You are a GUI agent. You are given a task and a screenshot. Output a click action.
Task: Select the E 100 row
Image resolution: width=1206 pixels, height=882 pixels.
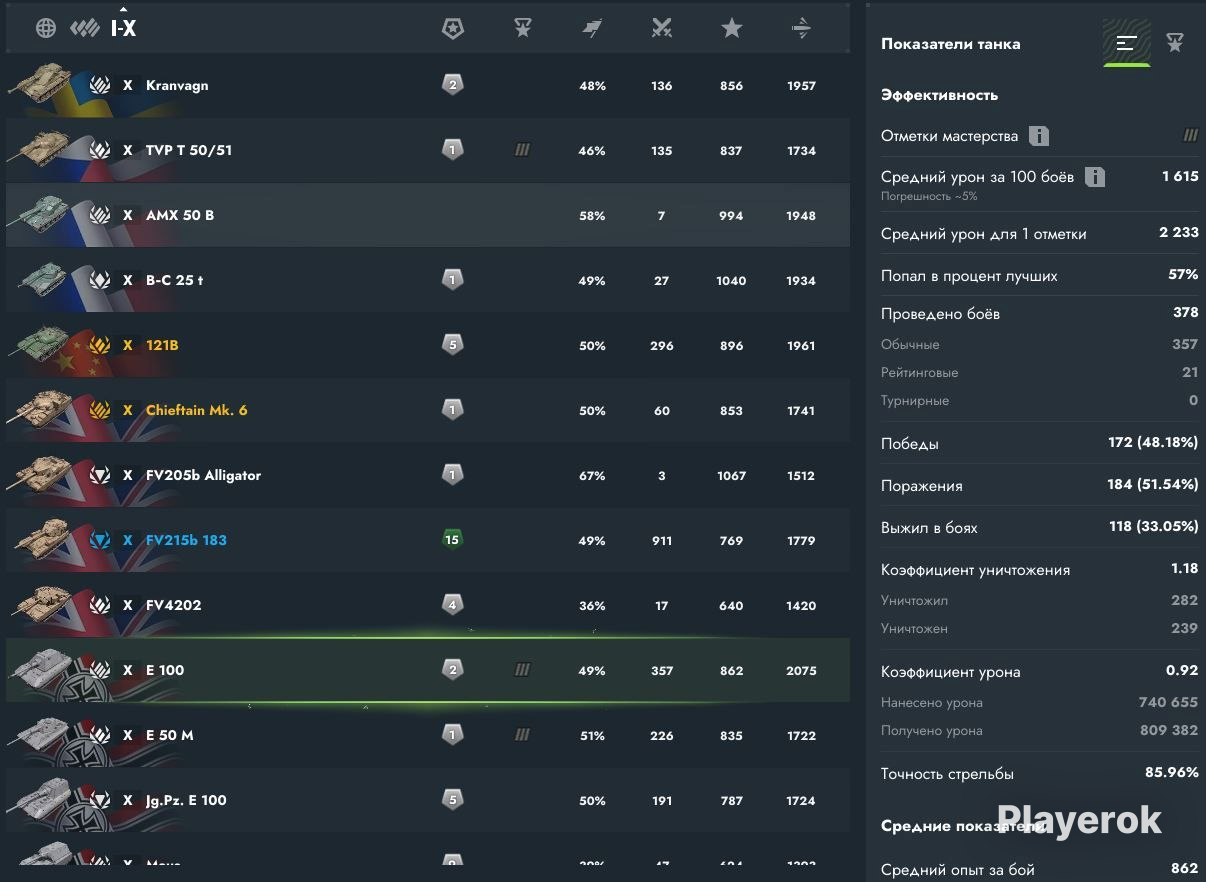tap(428, 670)
